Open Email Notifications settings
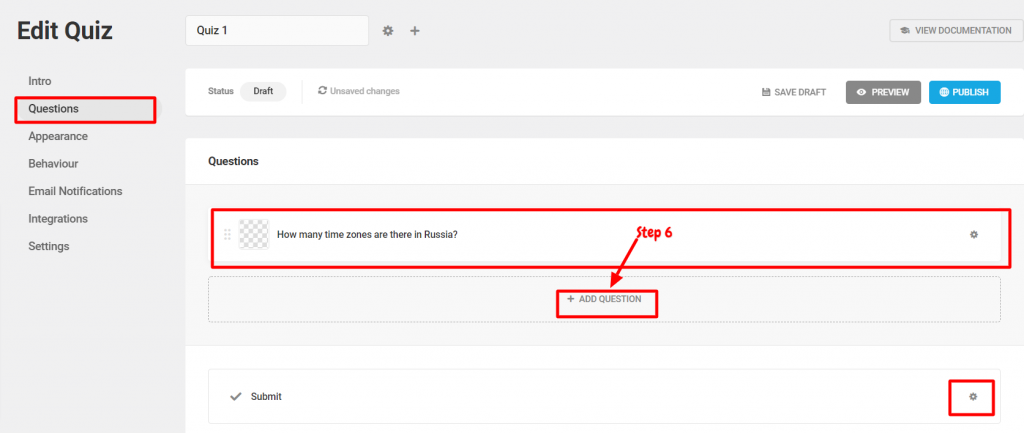 [x=75, y=191]
